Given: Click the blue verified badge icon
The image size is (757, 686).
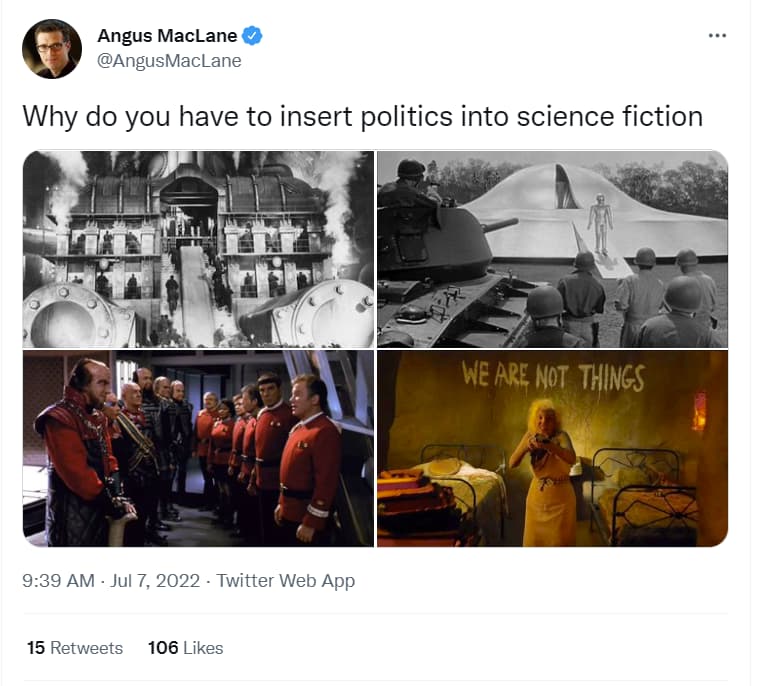Looking at the screenshot, I should coord(252,36).
